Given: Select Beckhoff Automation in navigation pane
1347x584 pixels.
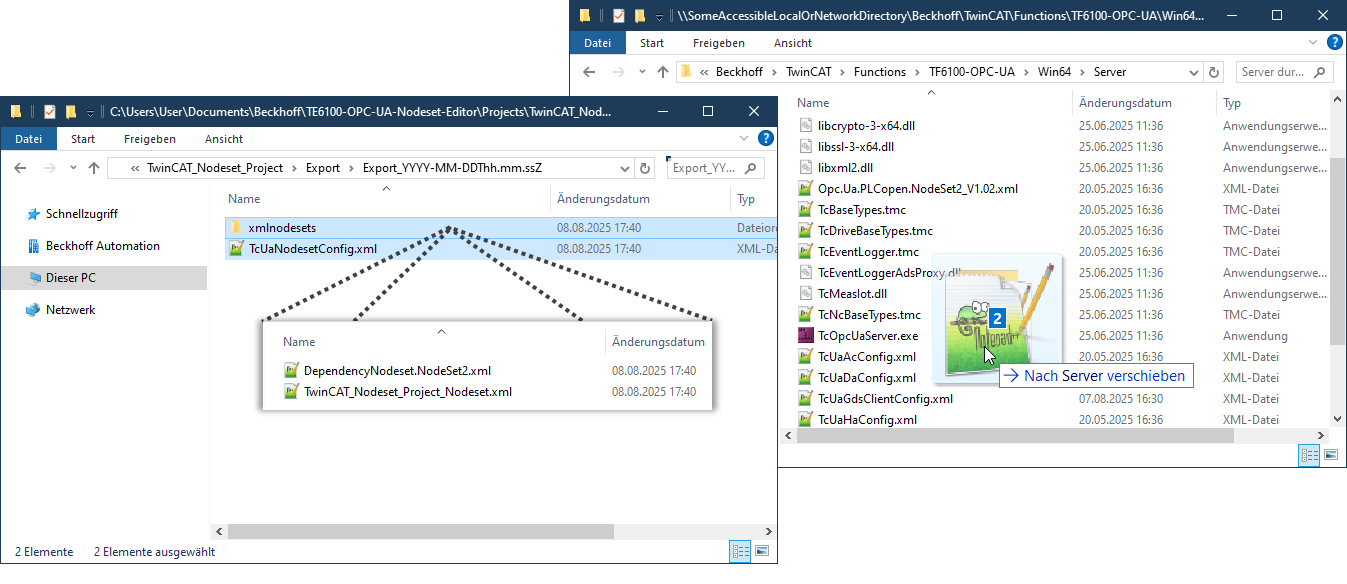Looking at the screenshot, I should (x=102, y=246).
